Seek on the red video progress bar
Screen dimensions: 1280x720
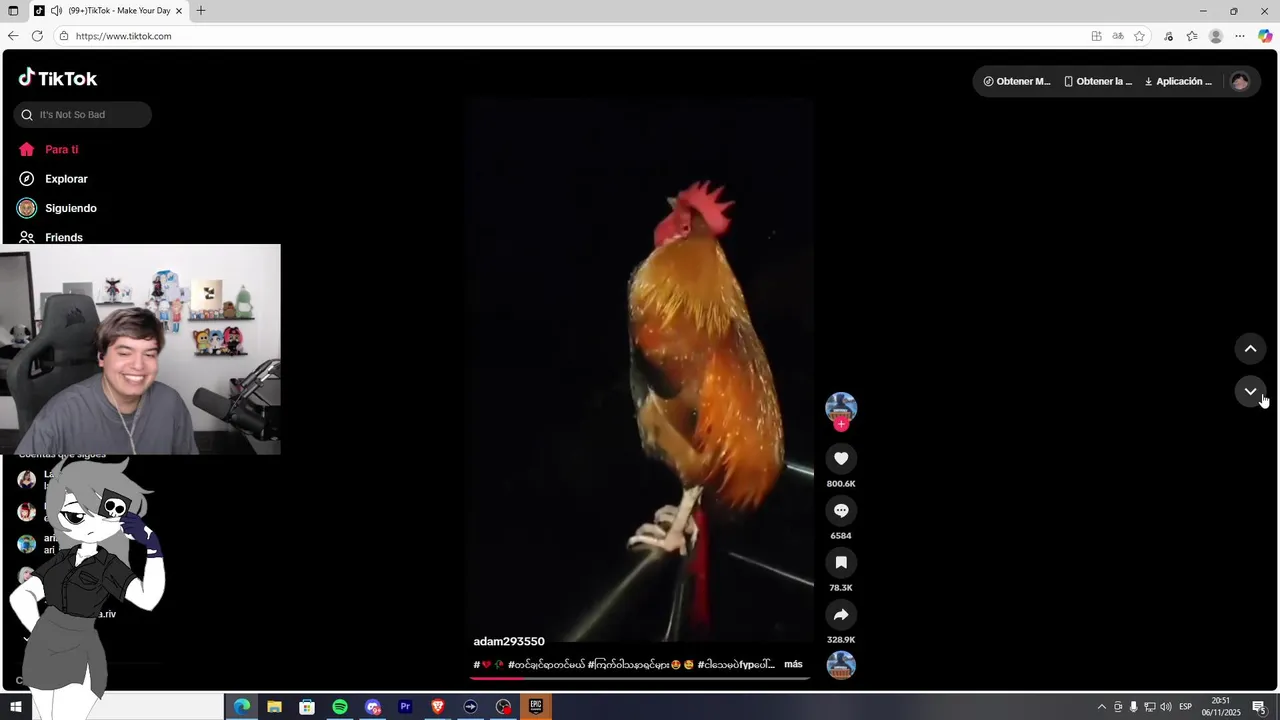[640, 678]
